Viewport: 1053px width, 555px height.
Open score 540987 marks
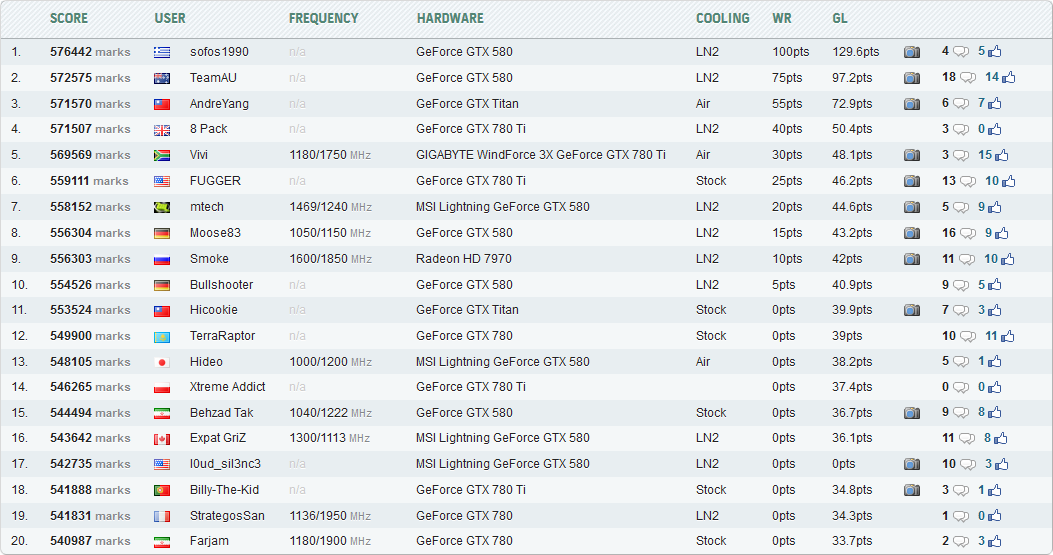point(90,541)
